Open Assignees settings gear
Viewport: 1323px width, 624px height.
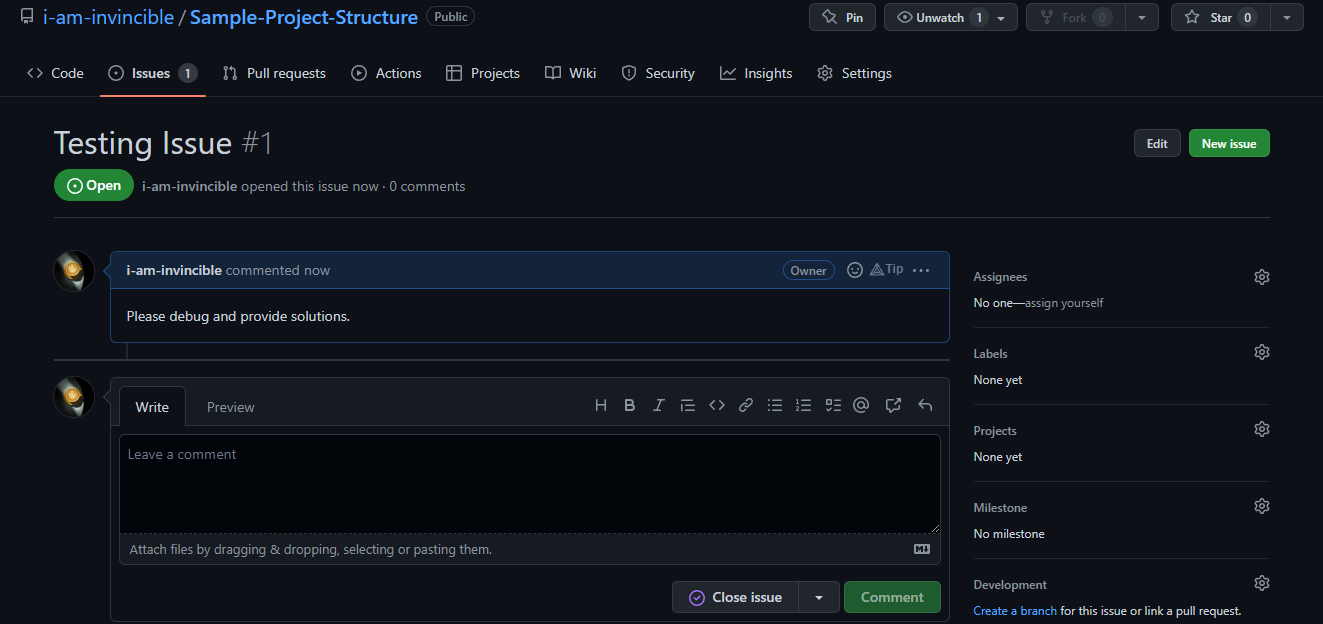[1262, 277]
